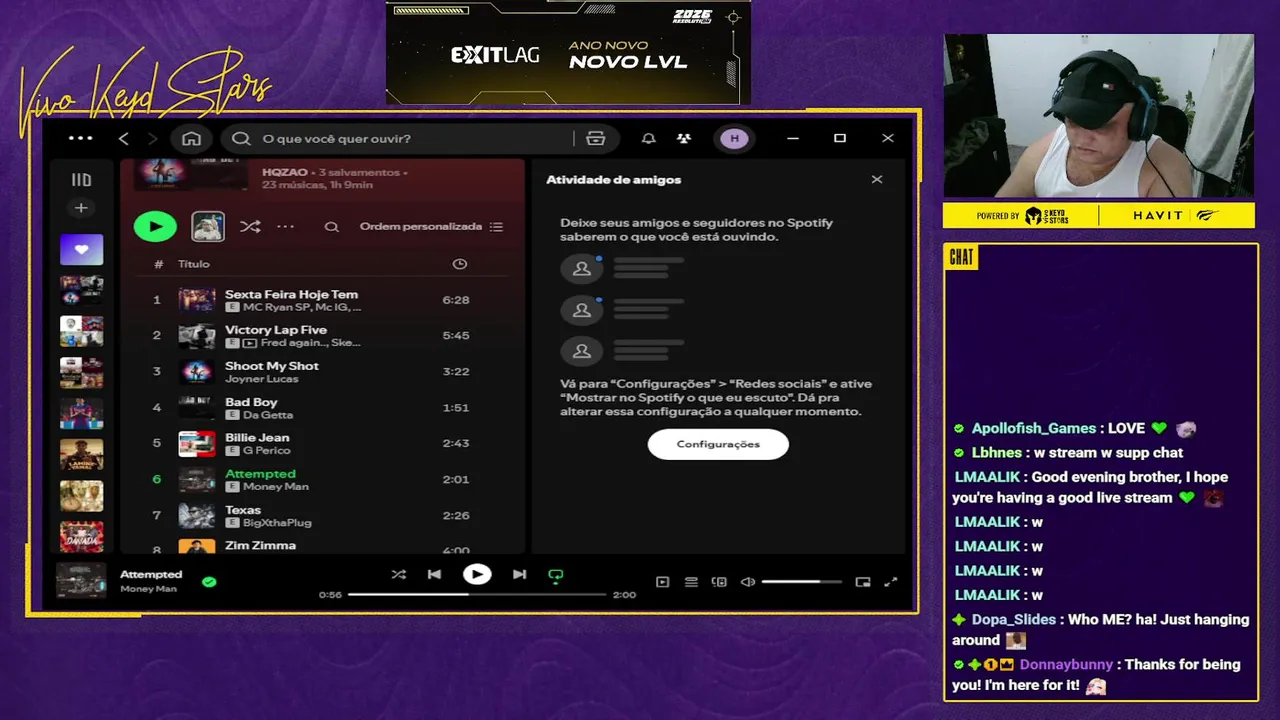Create a playlist with the plus icon
The height and width of the screenshot is (720, 1280).
click(x=81, y=208)
